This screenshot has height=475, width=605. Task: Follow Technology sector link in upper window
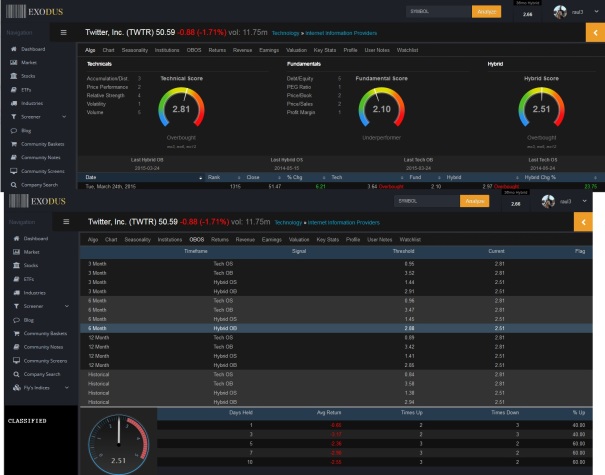pyautogui.click(x=286, y=33)
